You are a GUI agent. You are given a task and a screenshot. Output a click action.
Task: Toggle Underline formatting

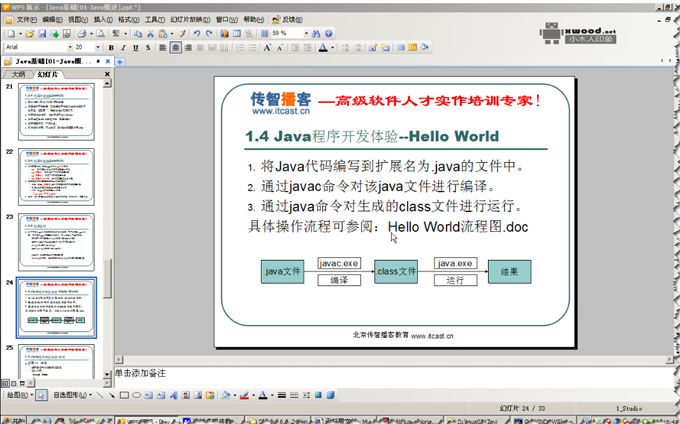[136, 48]
